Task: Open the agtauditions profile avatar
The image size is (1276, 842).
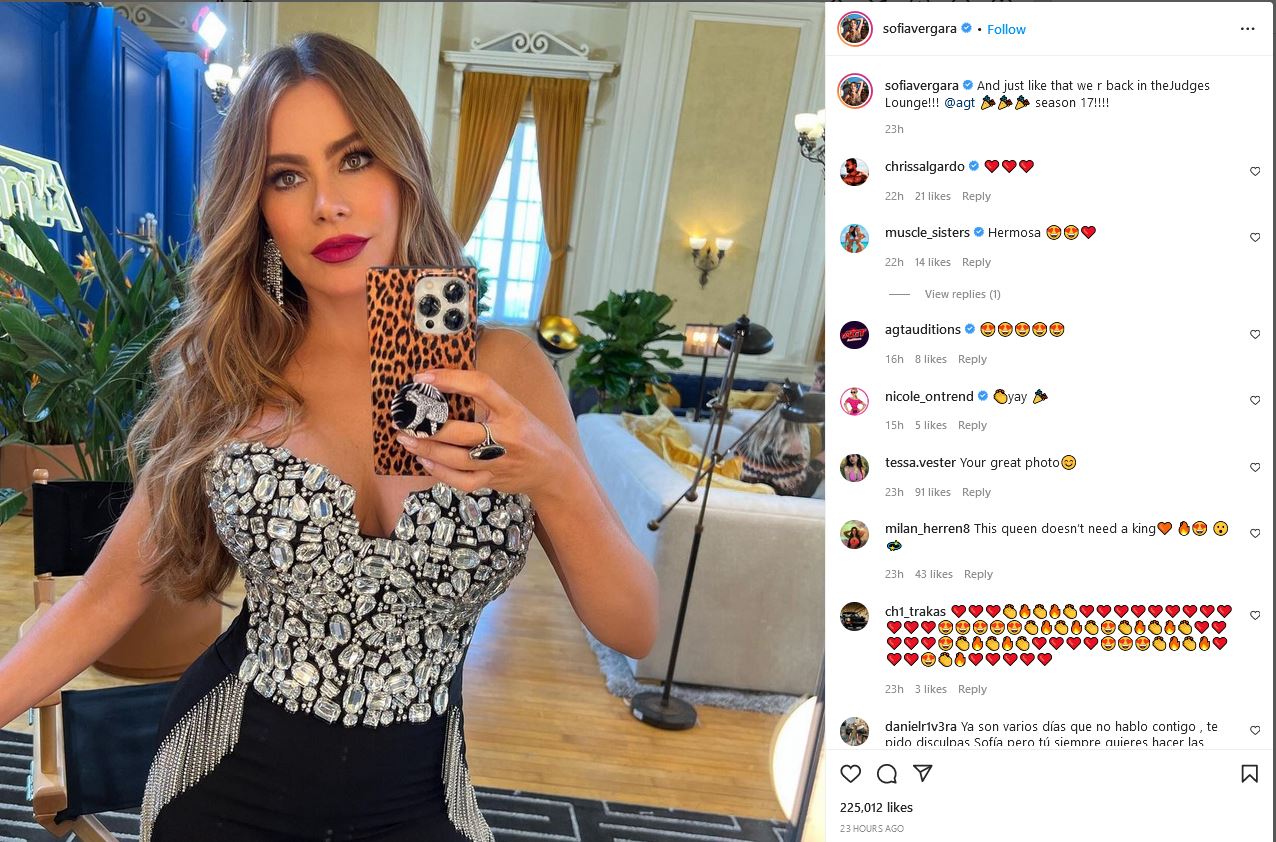Action: pos(854,334)
